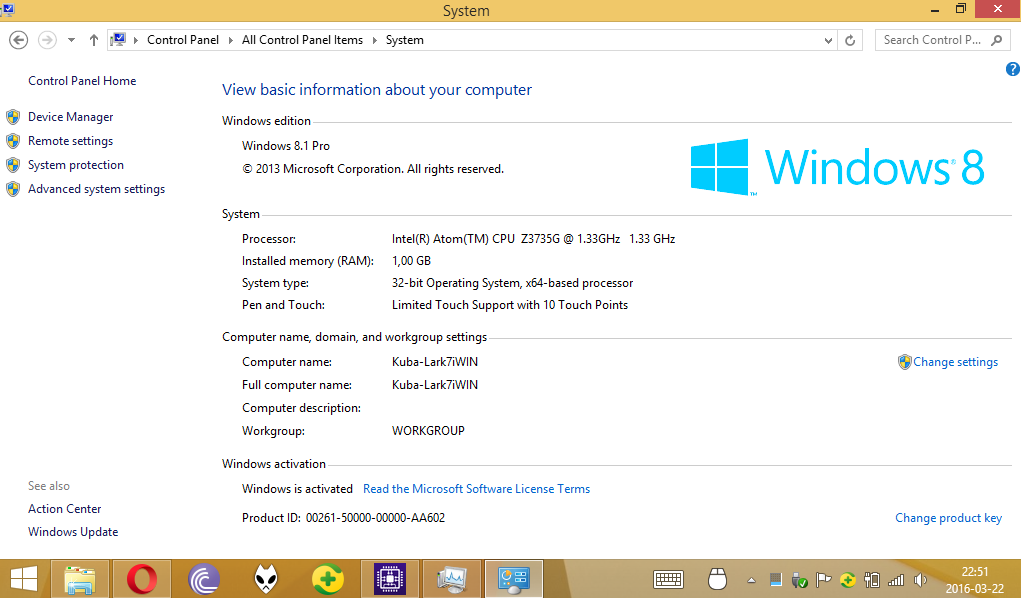Click the battery power tray icon
The width and height of the screenshot is (1021, 598).
tap(872, 579)
